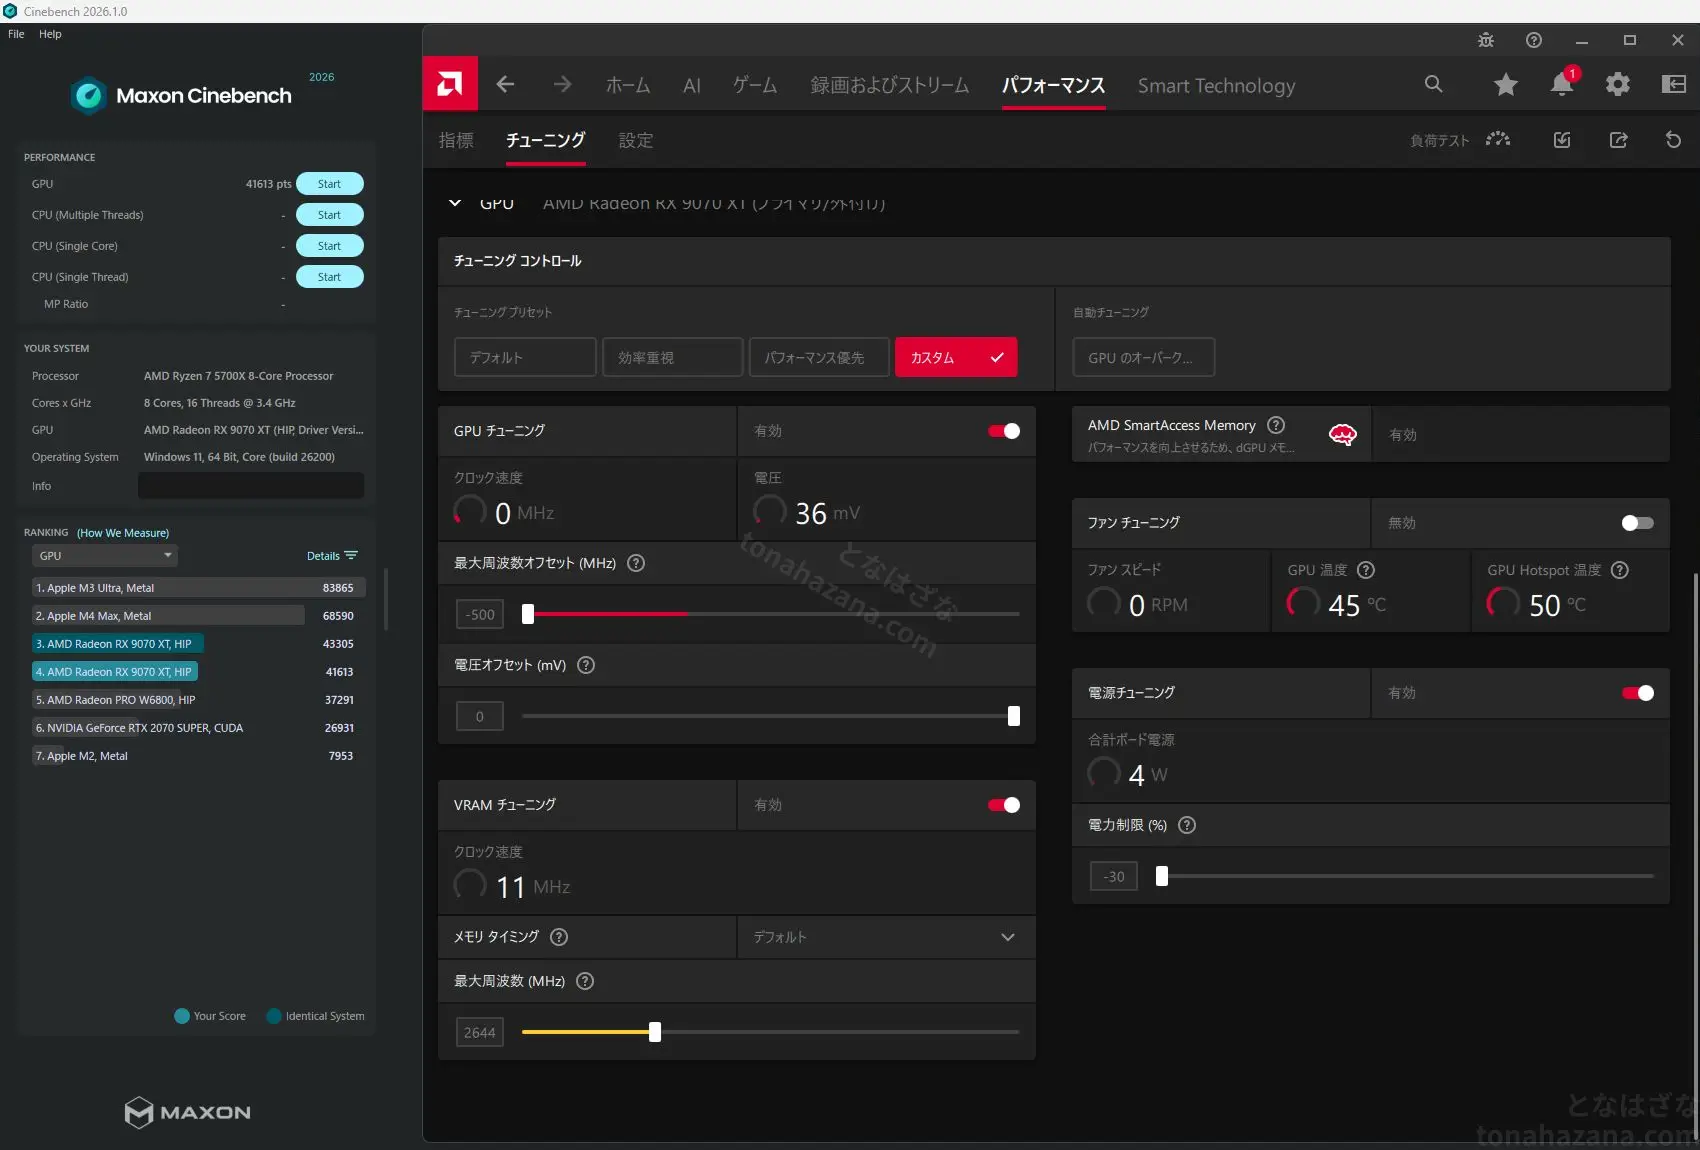
Task: Go back using the left arrow
Action: tap(505, 85)
